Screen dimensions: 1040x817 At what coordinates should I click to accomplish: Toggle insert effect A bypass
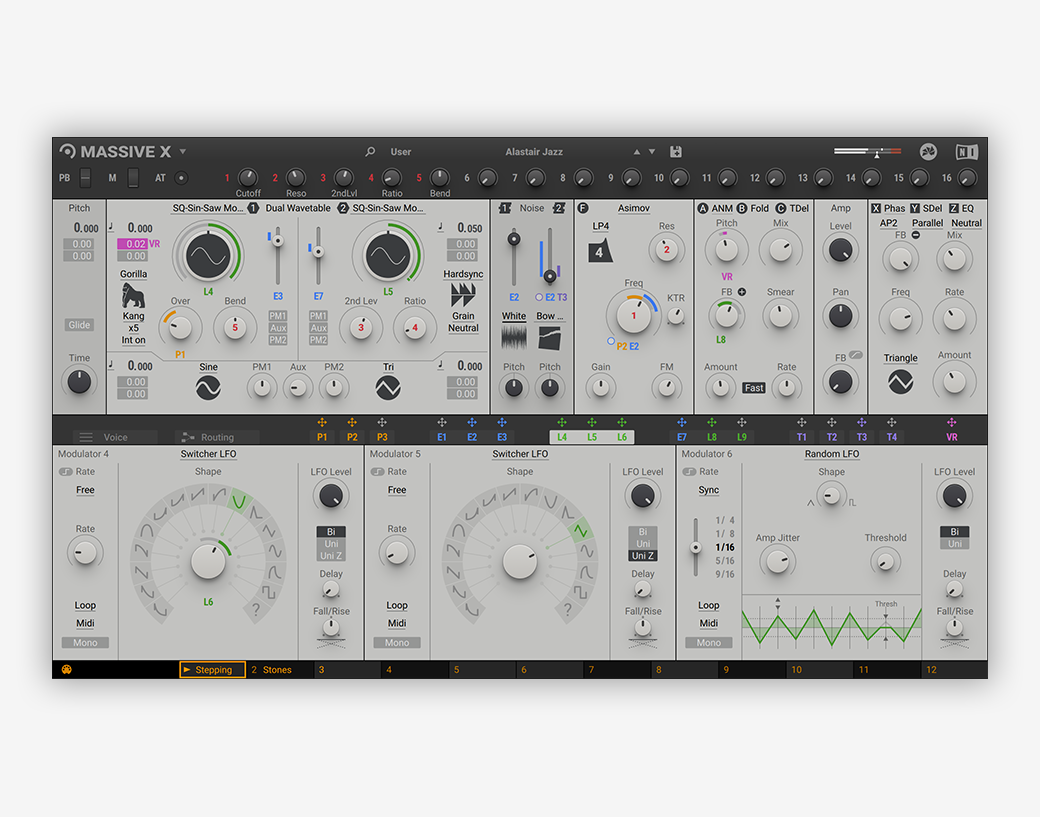point(703,208)
